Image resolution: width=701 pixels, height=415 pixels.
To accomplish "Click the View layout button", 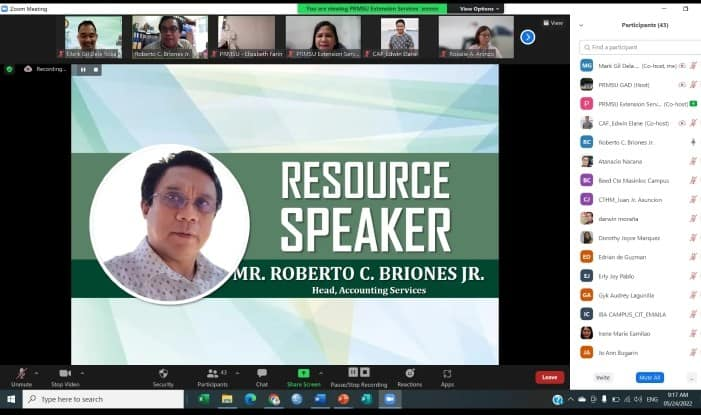I will coord(553,23).
